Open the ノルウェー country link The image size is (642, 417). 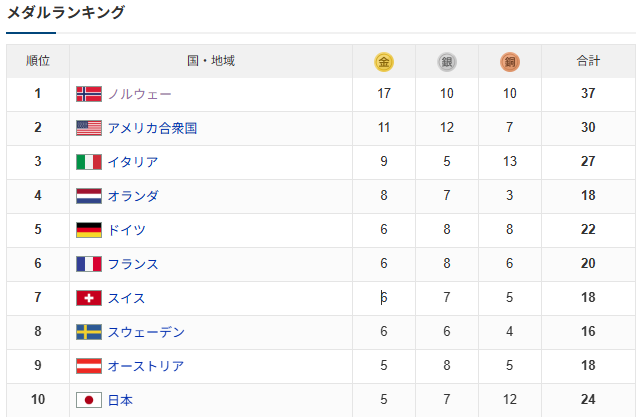(x=139, y=94)
